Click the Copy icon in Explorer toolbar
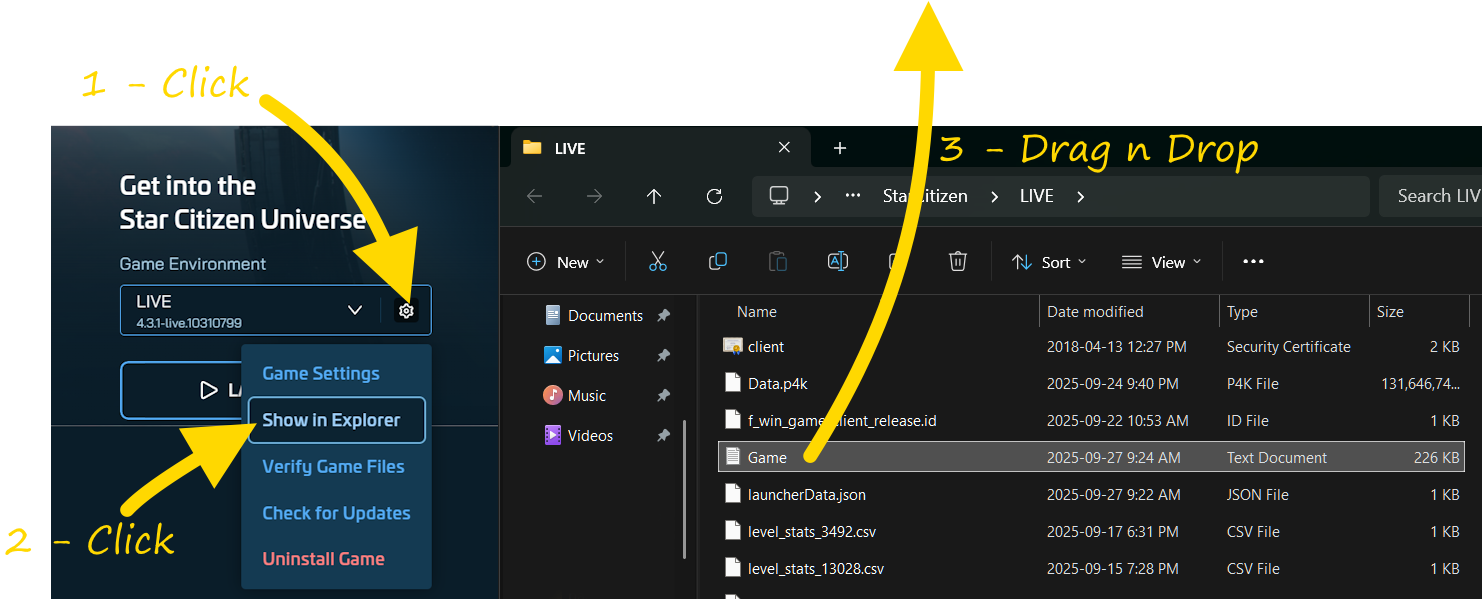Screen dimensions: 1482x599 (717, 262)
